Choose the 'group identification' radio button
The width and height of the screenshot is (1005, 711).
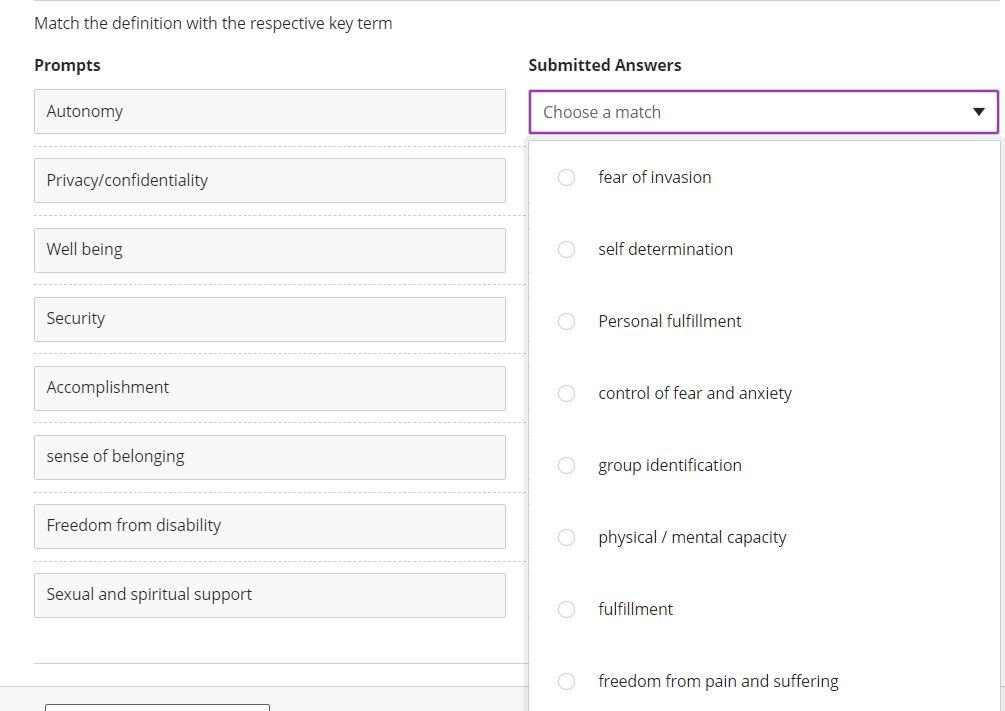coord(566,465)
